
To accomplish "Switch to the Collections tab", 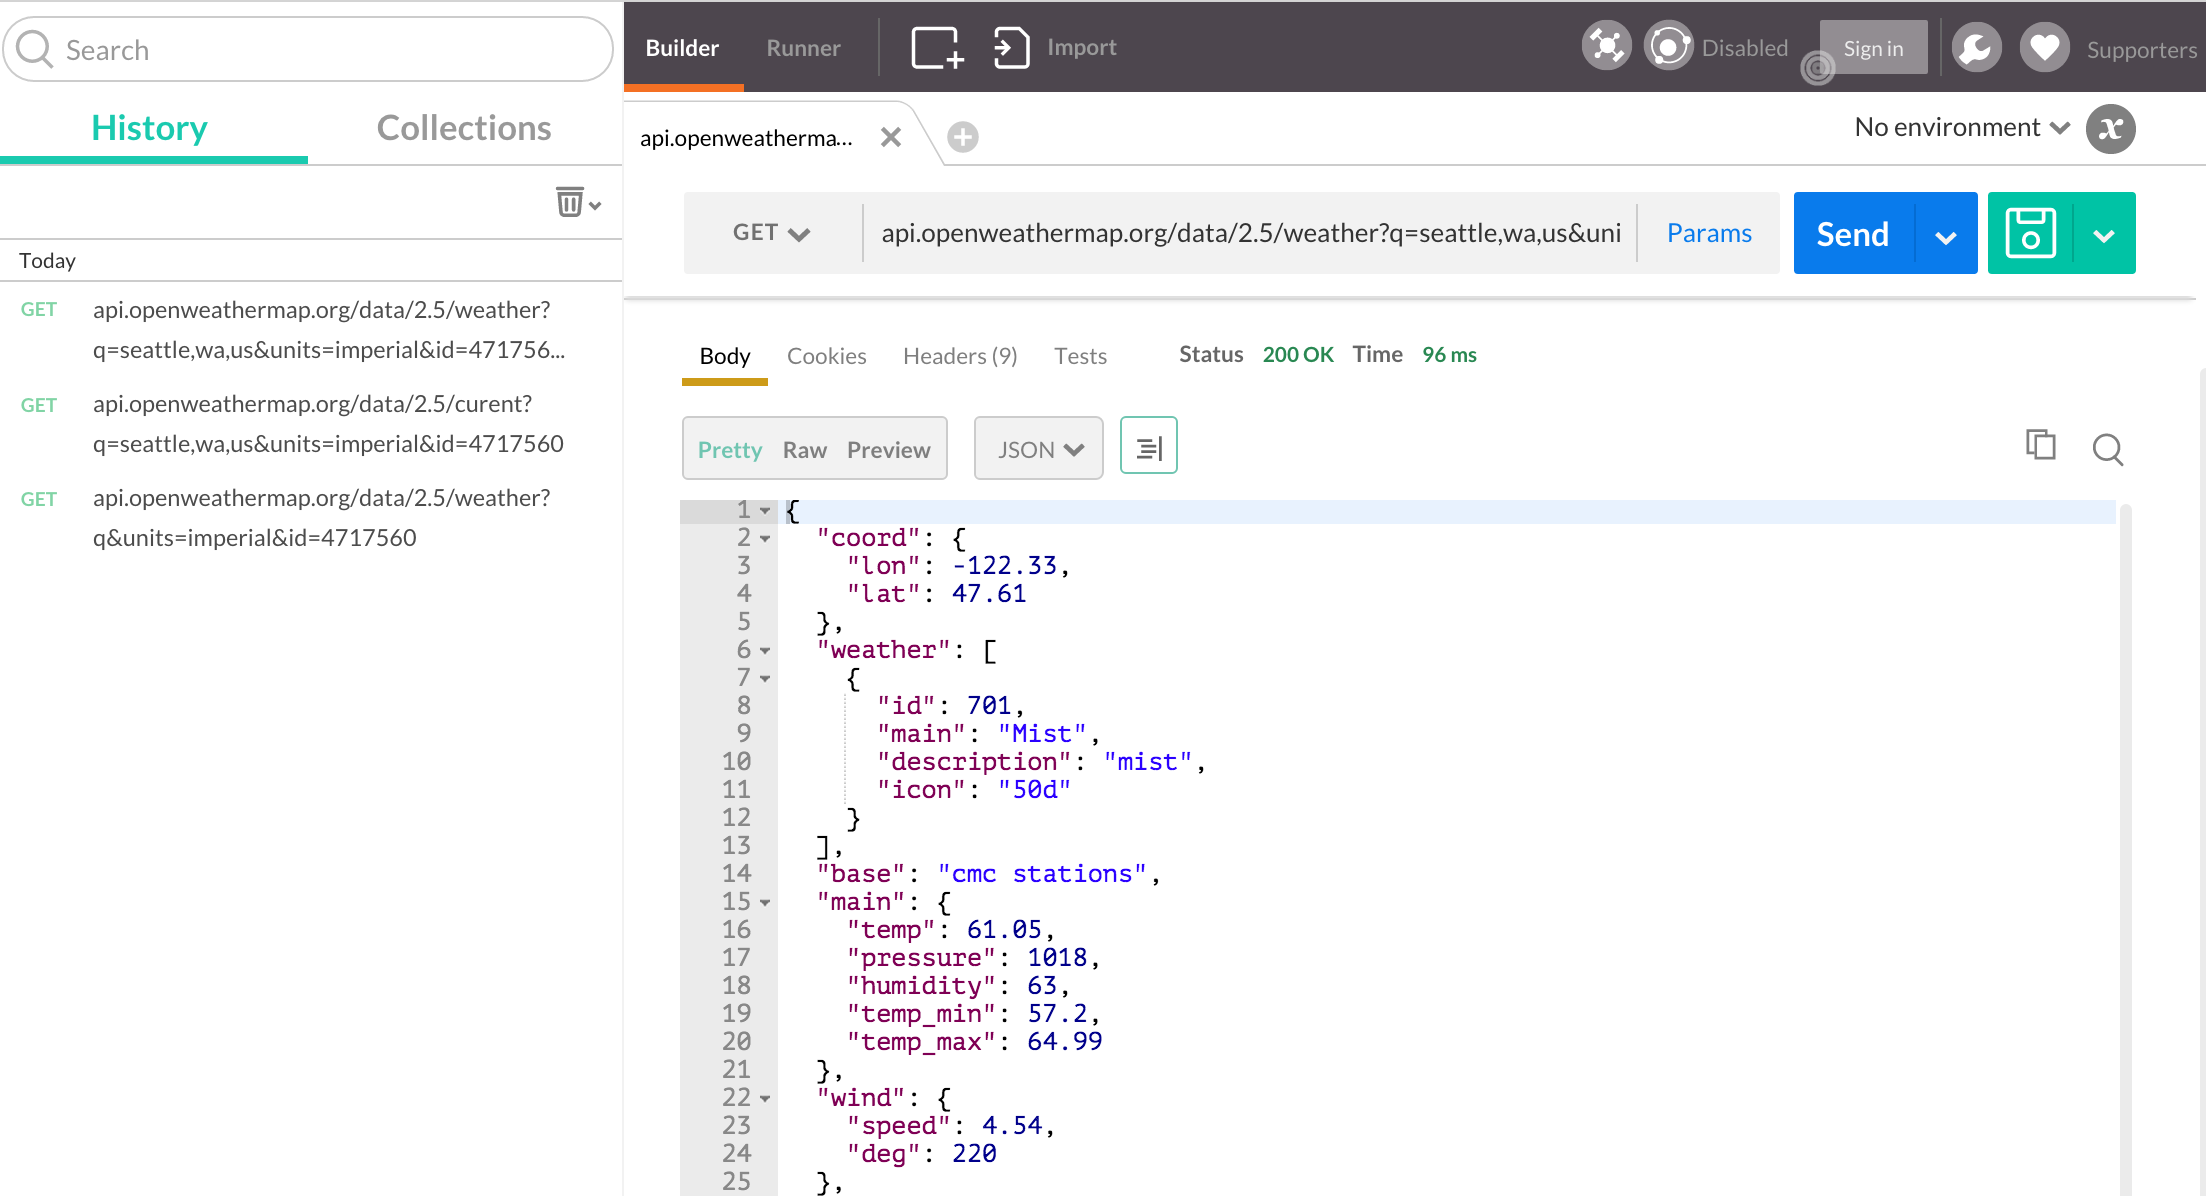I will 463,128.
